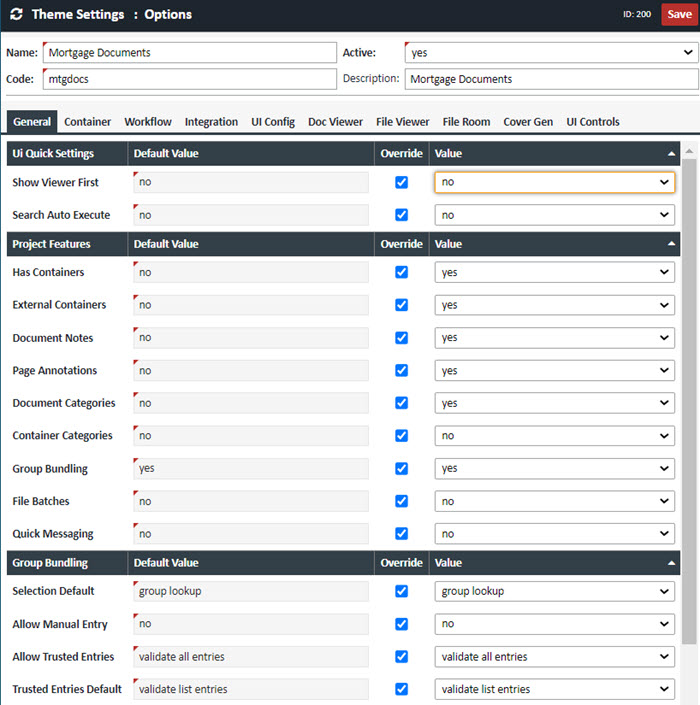Image resolution: width=700 pixels, height=705 pixels.
Task: Collapse the Project Features section arrow
Action: point(670,244)
